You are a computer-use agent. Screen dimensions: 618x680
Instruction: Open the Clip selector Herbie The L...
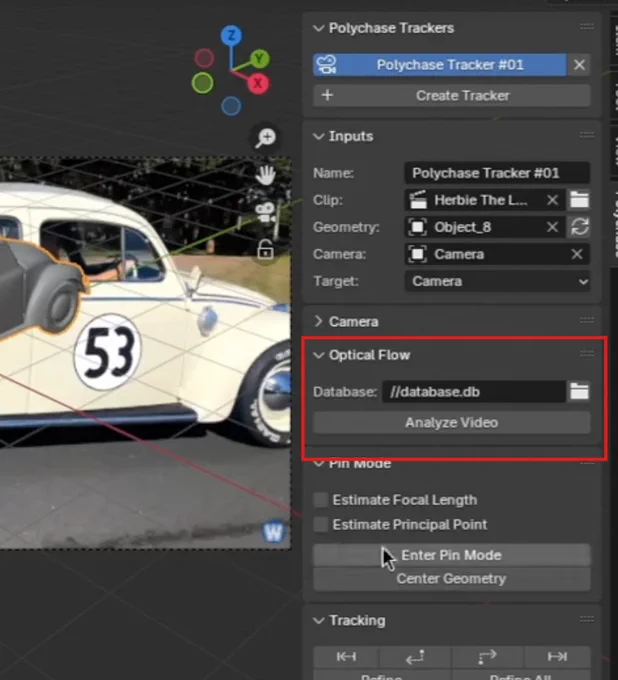click(x=475, y=200)
